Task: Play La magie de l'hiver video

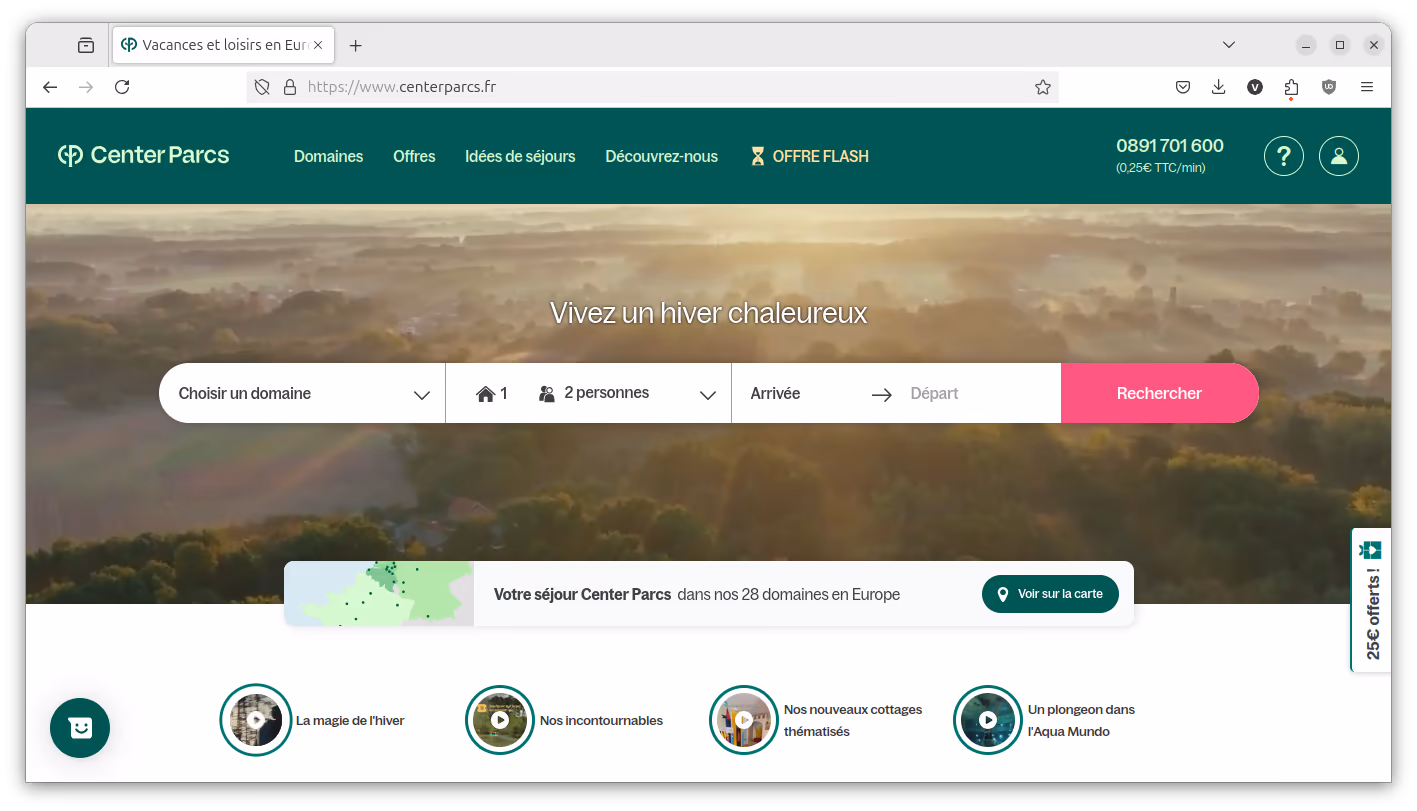Action: click(x=256, y=719)
